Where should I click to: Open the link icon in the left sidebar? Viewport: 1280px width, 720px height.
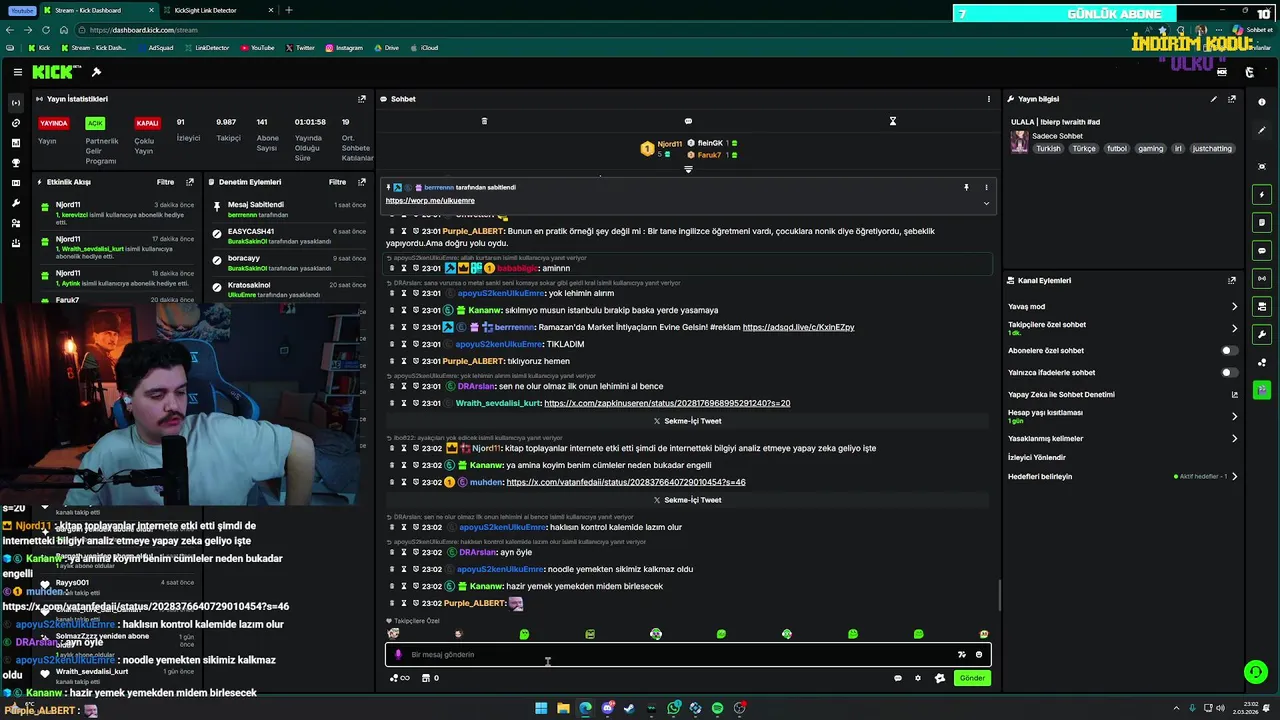click(15, 123)
